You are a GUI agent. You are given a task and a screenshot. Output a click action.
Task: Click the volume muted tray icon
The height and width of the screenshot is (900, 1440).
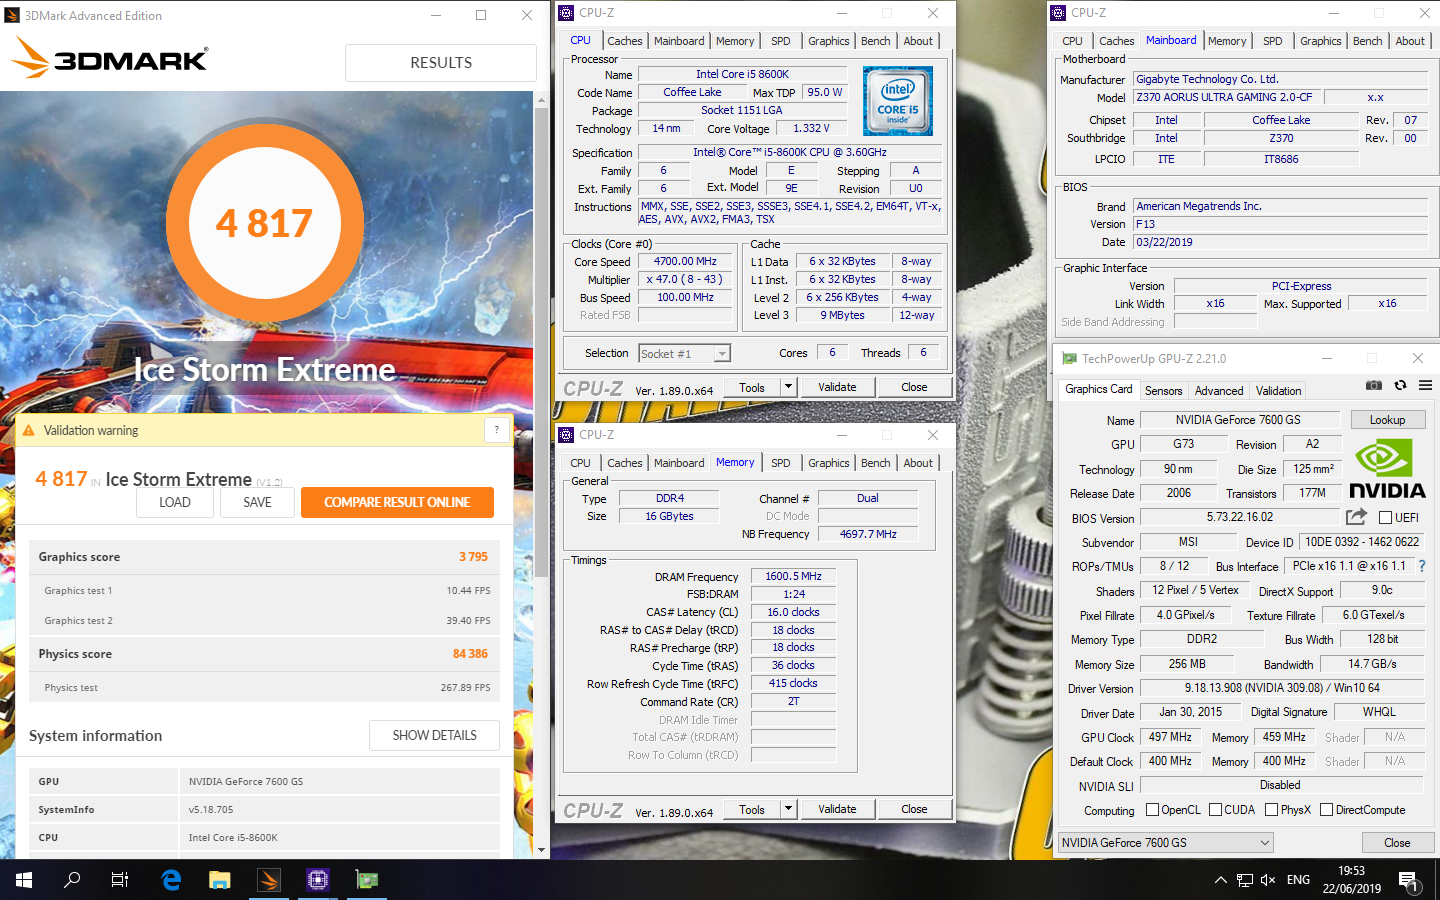(1268, 880)
